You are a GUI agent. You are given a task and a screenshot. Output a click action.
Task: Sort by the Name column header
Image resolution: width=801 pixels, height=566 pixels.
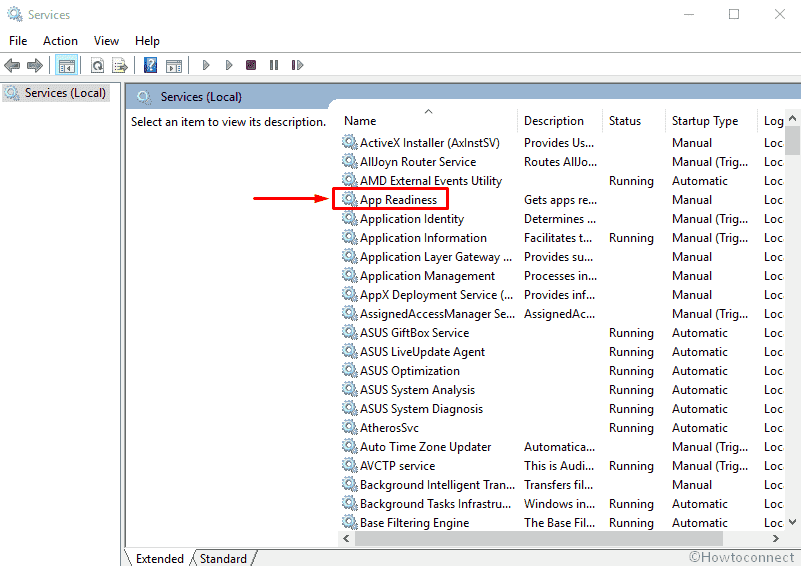coord(428,121)
